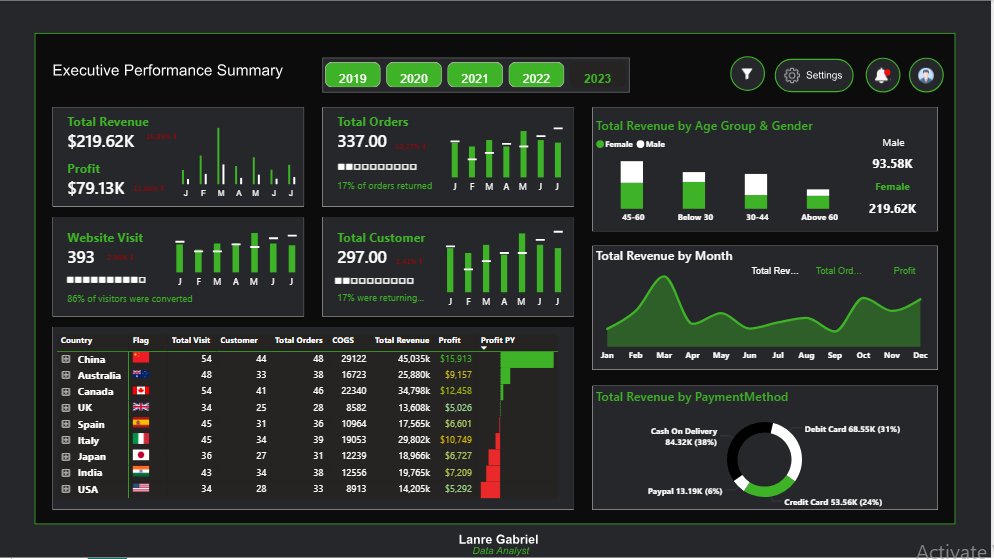
Task: Click the Cash On Delivery label
Action: [683, 436]
